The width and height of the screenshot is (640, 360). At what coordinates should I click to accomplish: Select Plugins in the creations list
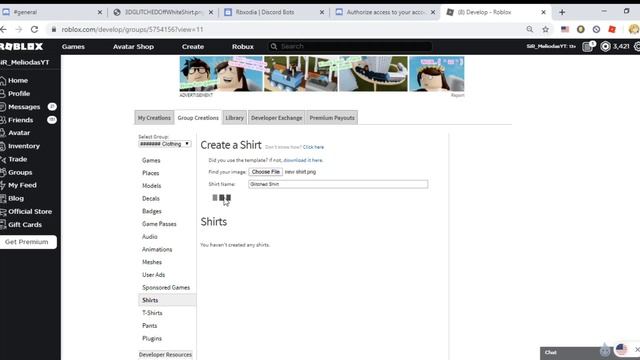pos(152,338)
